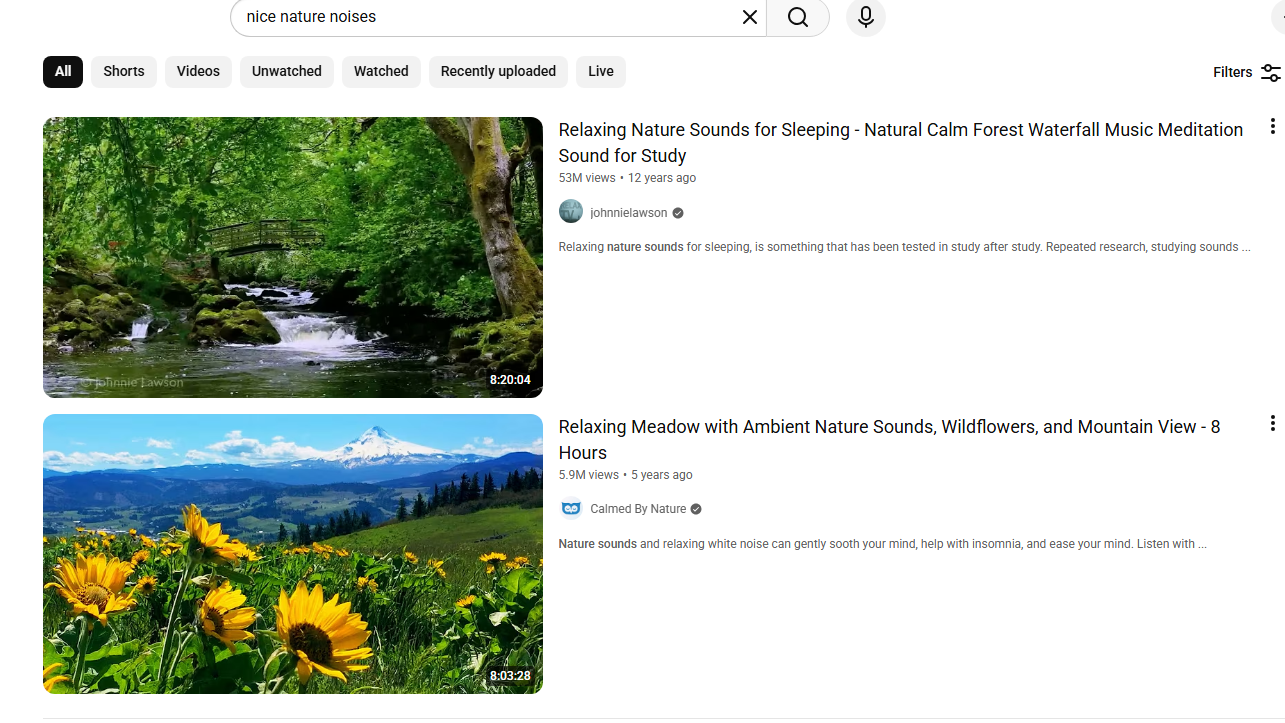Viewport: 1285px width, 723px height.
Task: Click the '5 years ago' upload date
Action: pyautogui.click(x=662, y=475)
